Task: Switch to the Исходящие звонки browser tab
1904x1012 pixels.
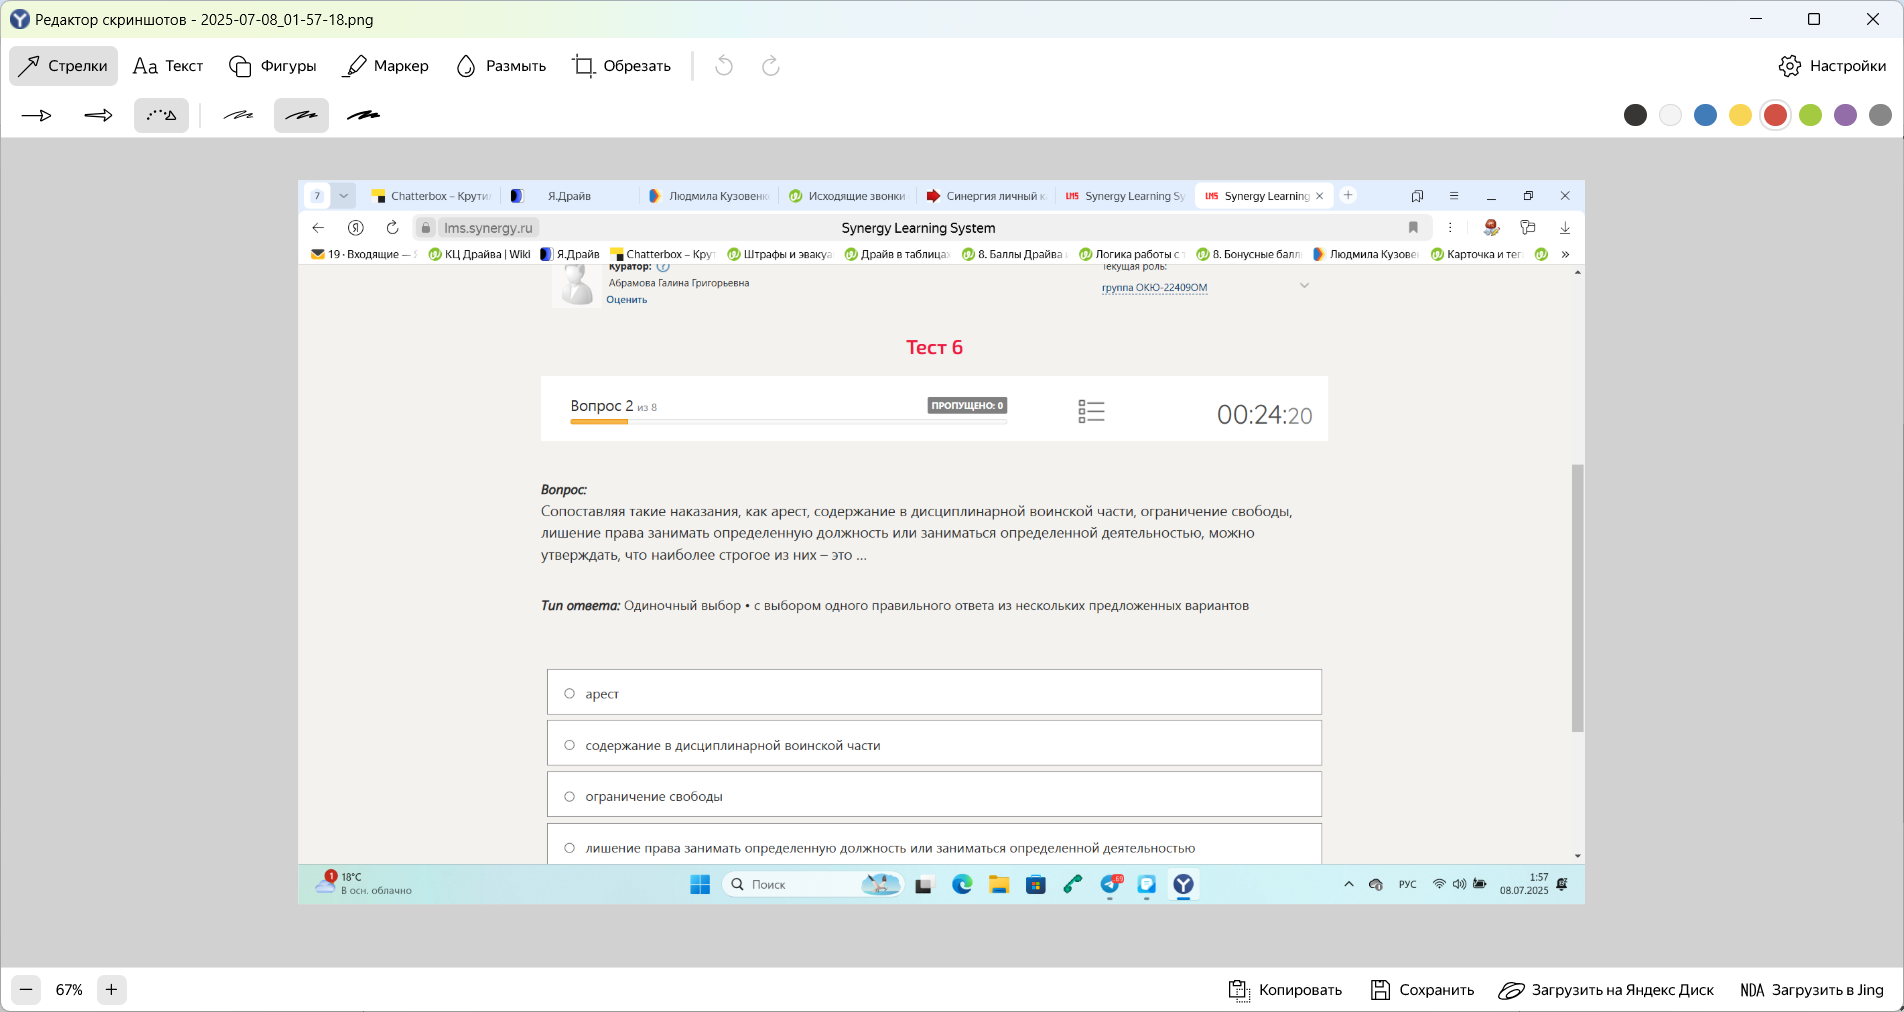Action: point(847,196)
